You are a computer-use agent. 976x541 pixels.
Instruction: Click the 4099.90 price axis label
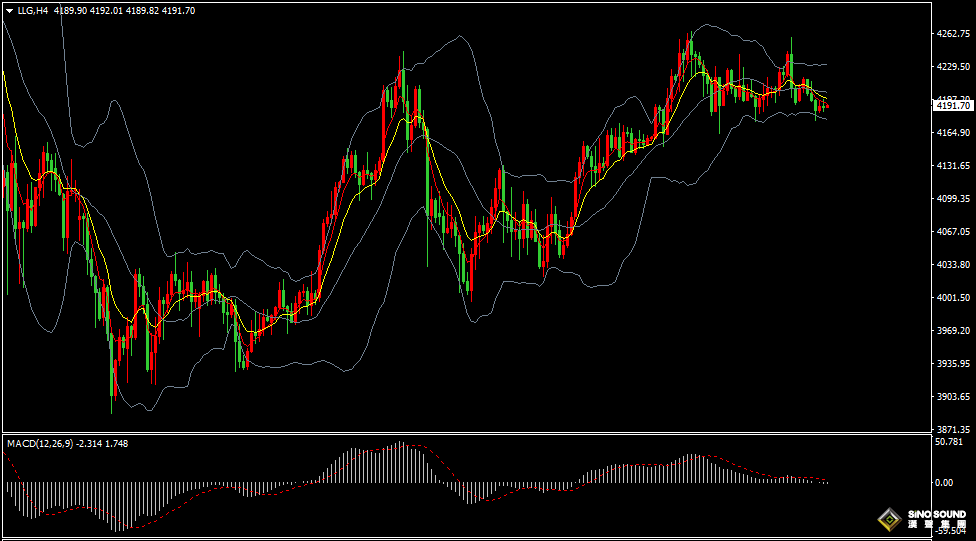[952, 199]
